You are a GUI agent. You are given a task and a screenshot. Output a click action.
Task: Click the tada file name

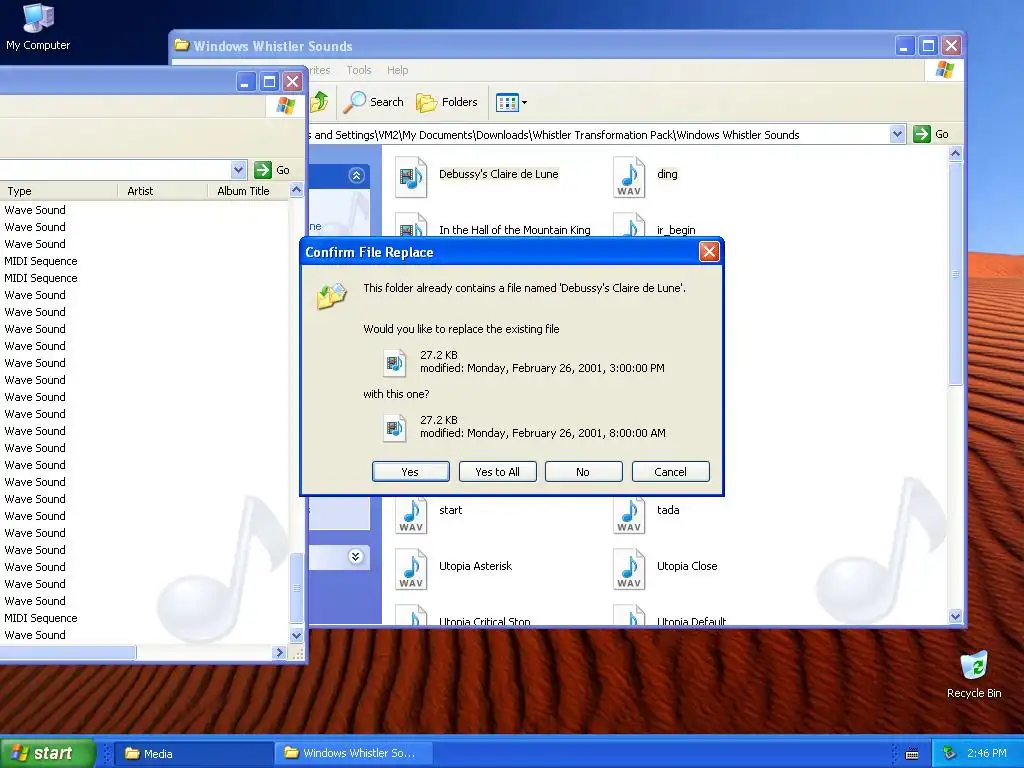point(668,510)
